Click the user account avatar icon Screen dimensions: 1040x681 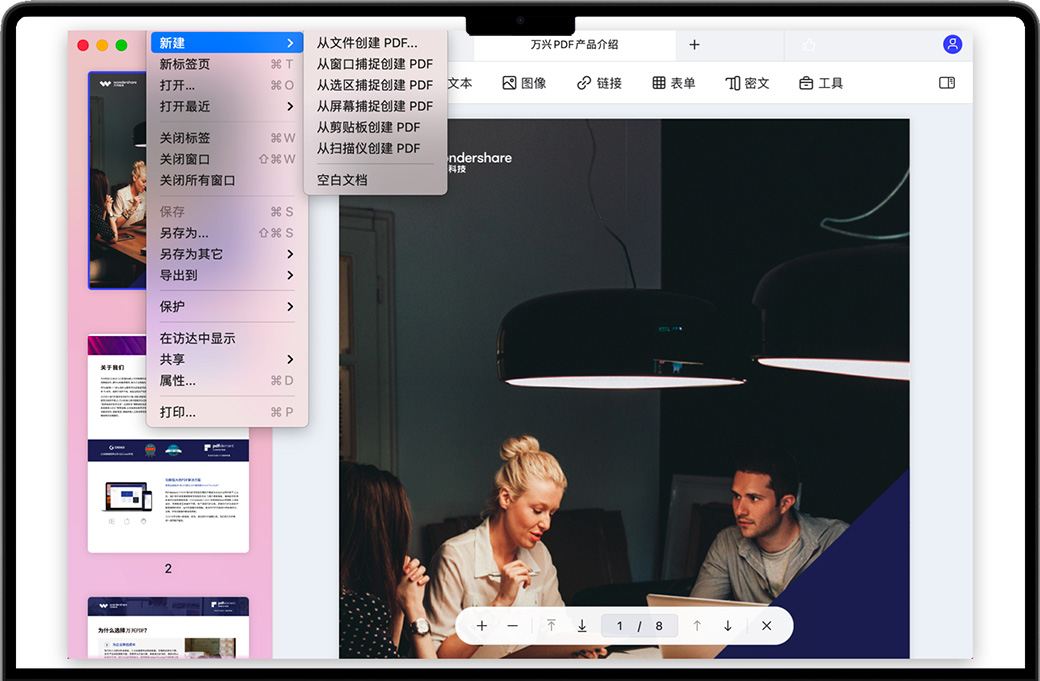(x=952, y=44)
